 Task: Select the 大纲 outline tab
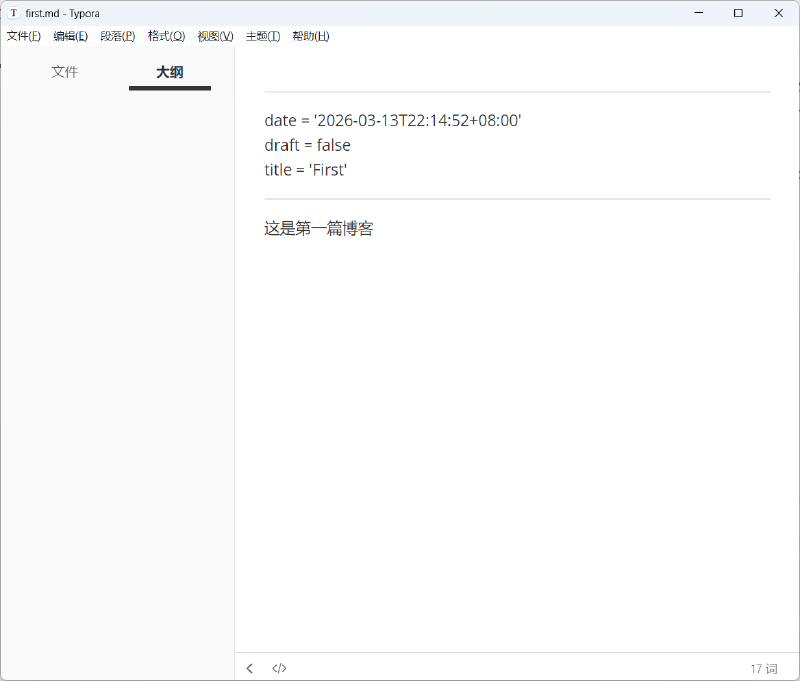pos(169,71)
